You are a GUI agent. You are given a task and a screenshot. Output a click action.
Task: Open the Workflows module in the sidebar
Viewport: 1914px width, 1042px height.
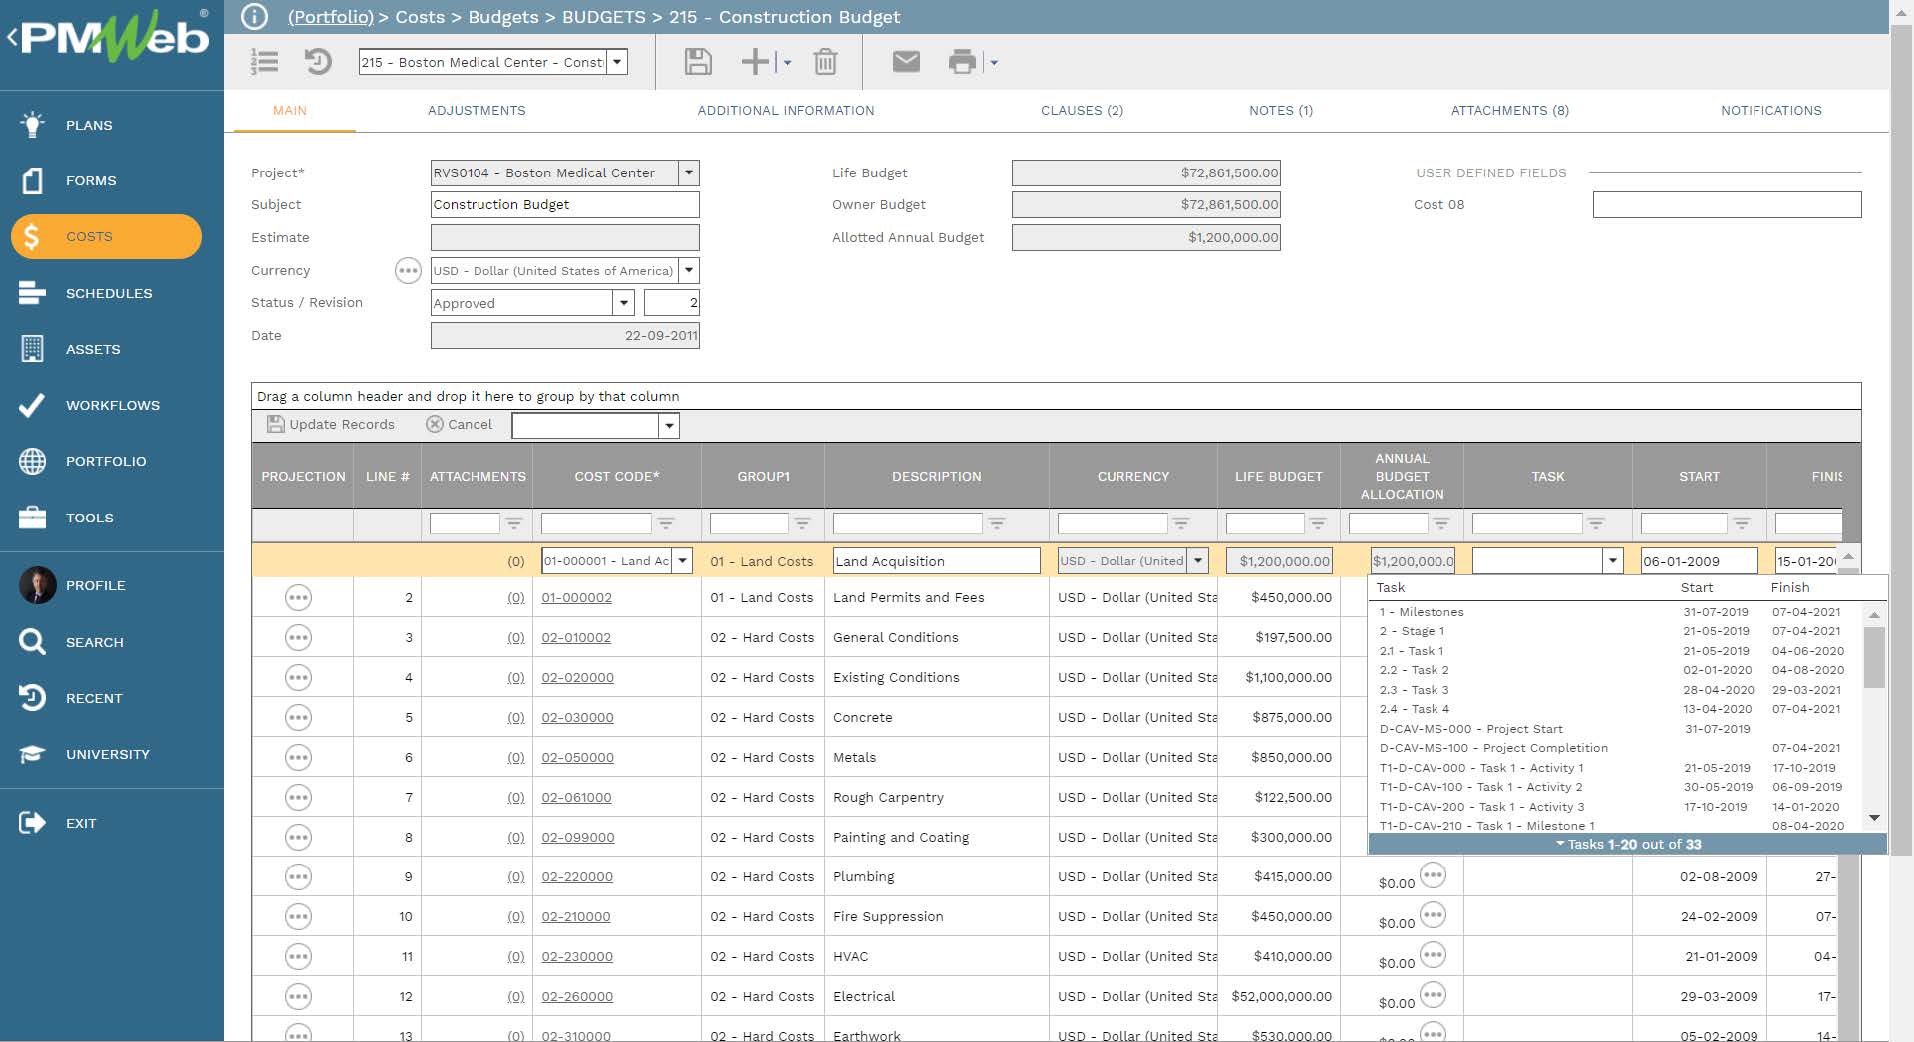tap(112, 405)
